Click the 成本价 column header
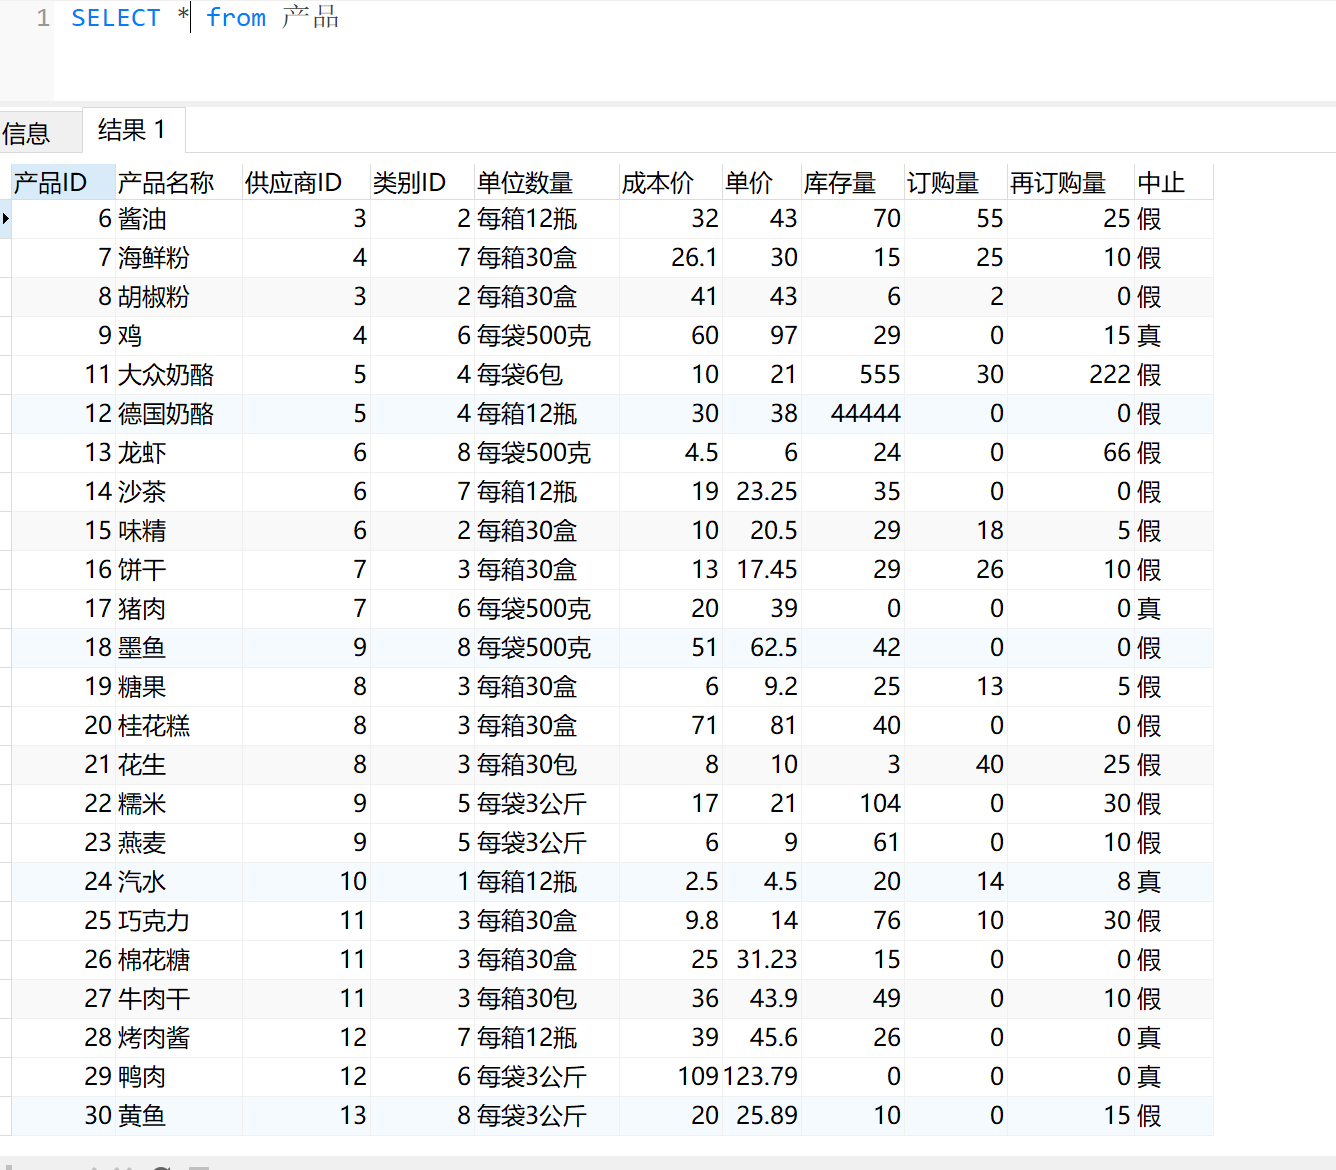 click(670, 183)
